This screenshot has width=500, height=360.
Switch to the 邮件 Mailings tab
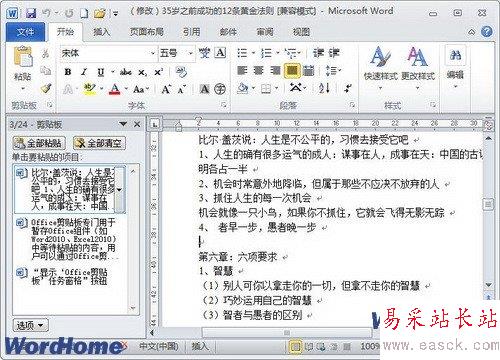coord(228,32)
